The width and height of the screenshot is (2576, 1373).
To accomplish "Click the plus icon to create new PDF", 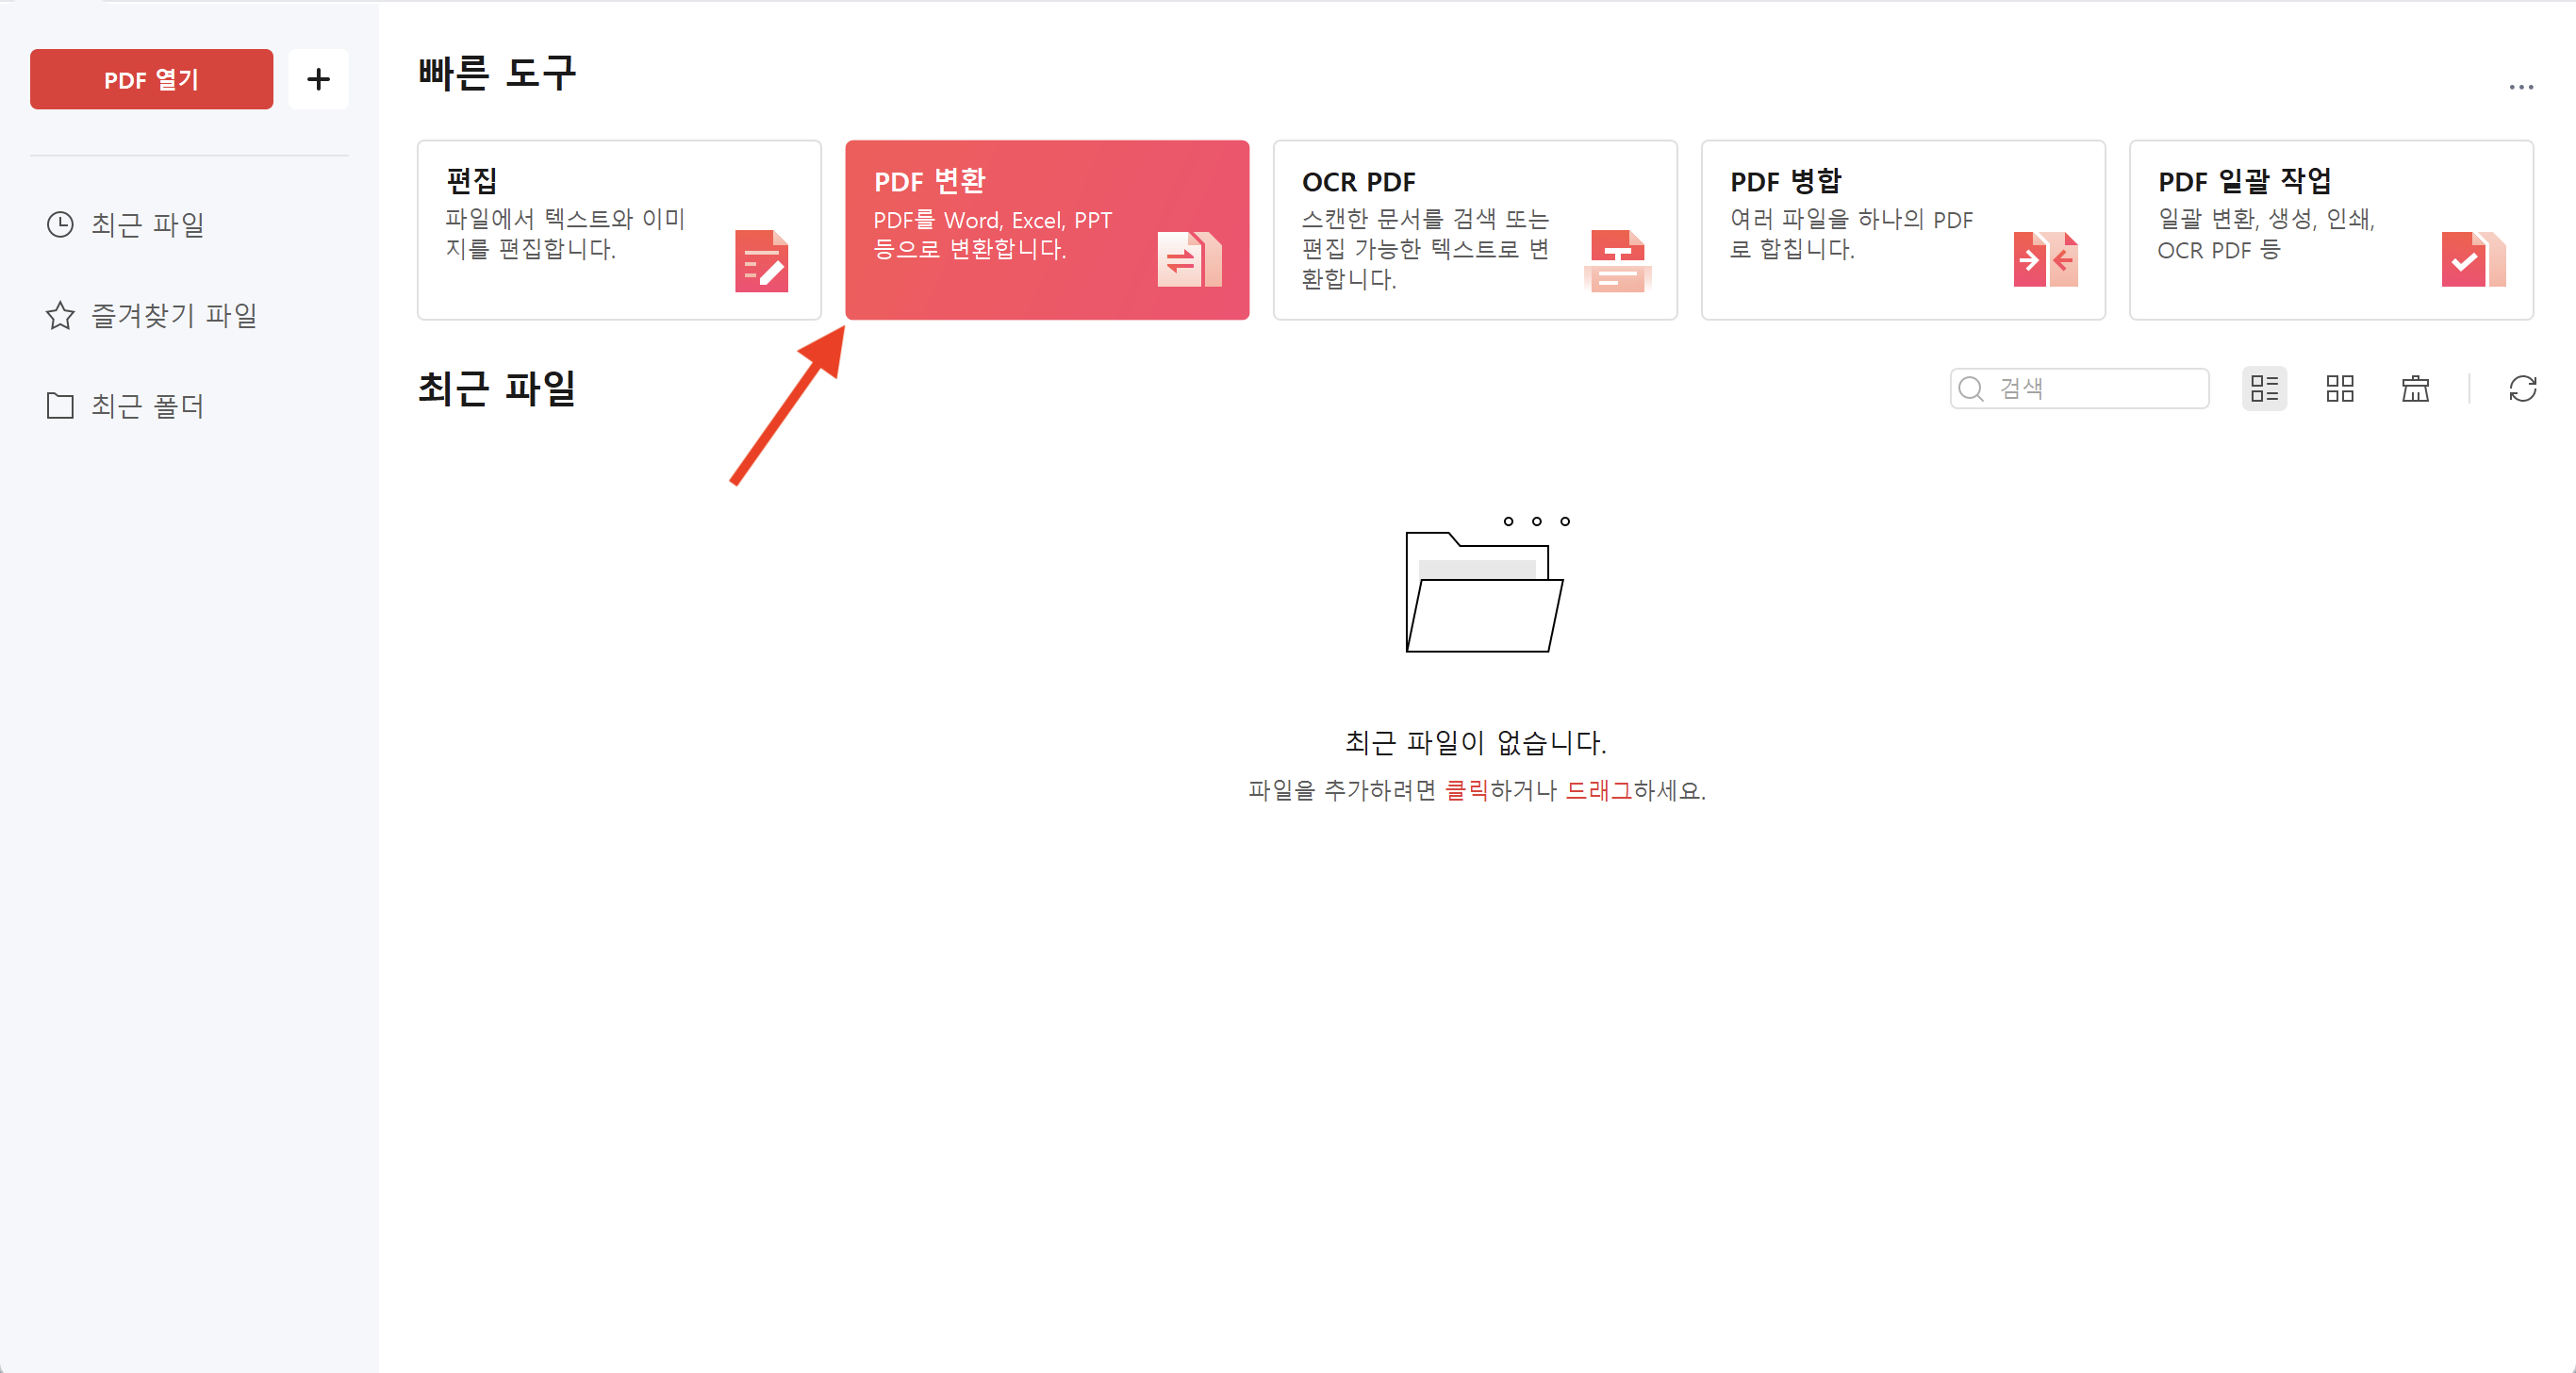I will [318, 79].
